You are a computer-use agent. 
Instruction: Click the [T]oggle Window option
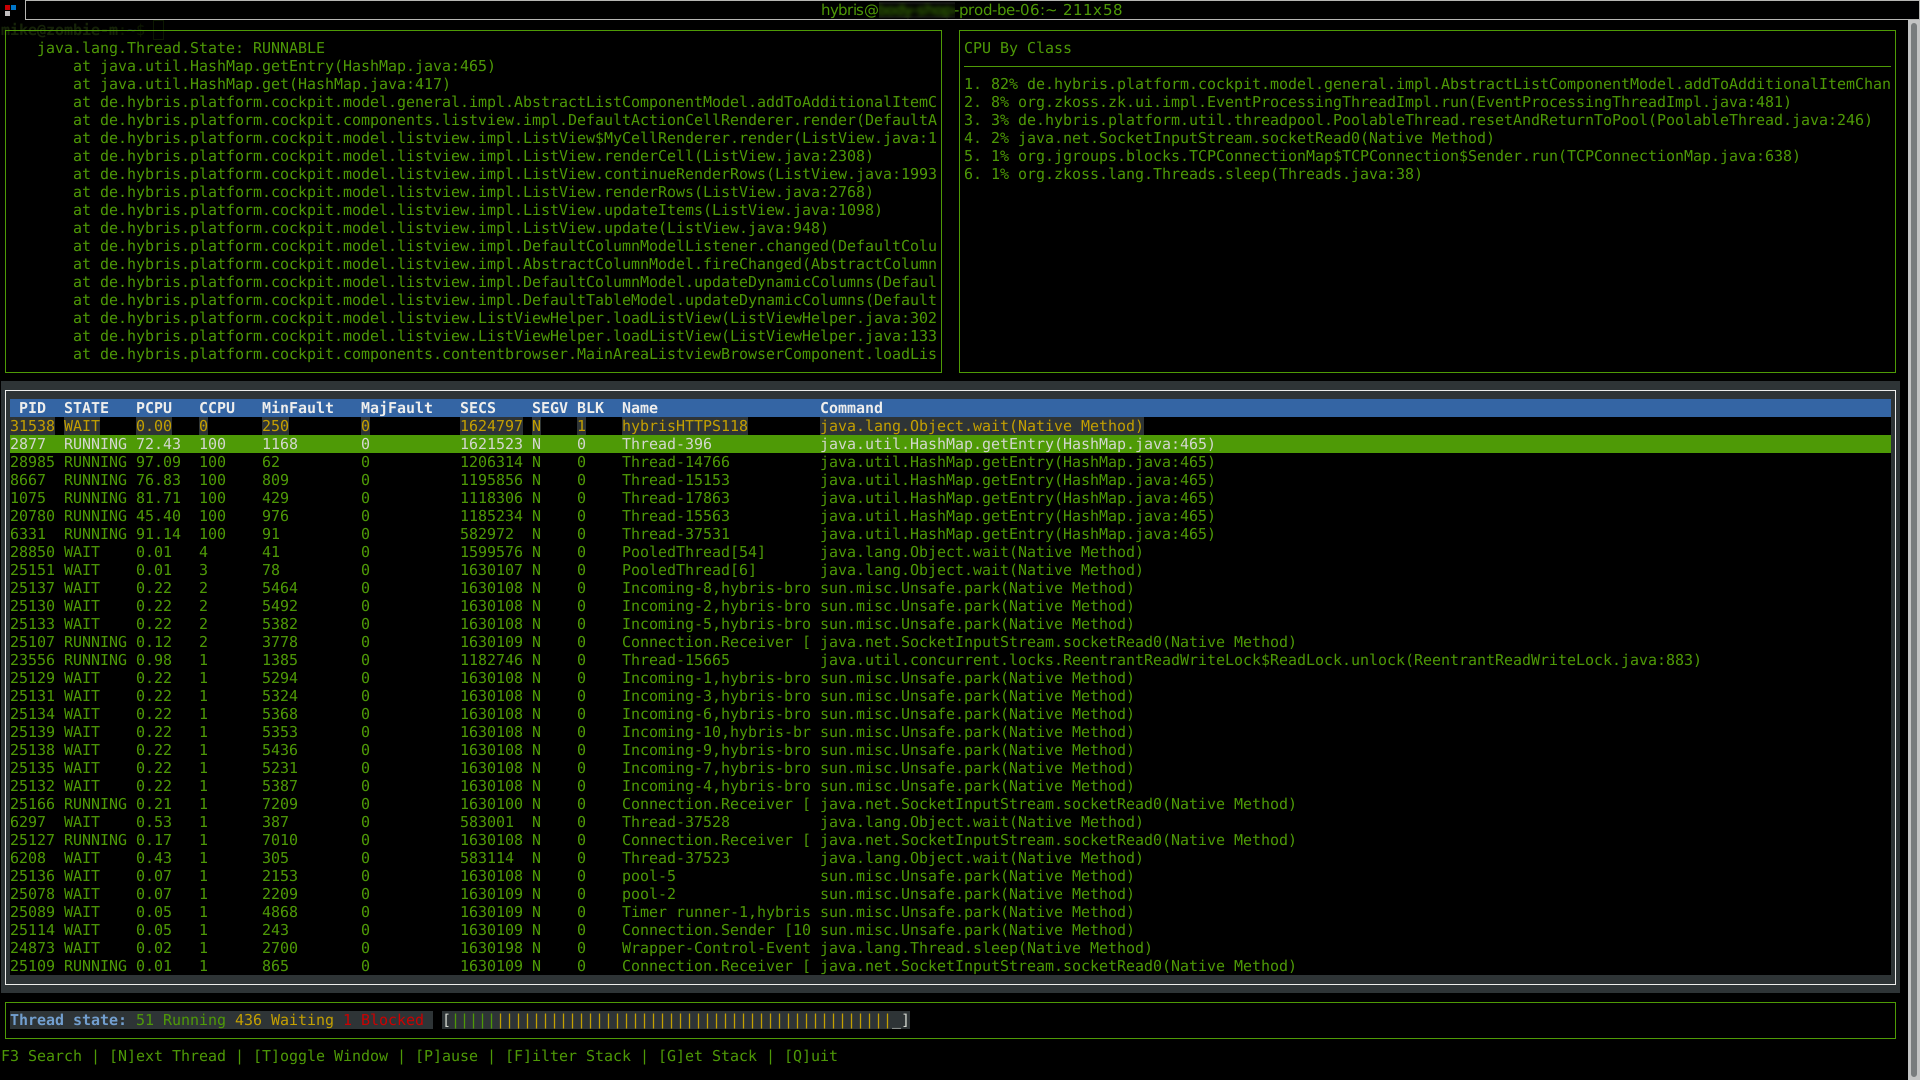(x=320, y=1056)
